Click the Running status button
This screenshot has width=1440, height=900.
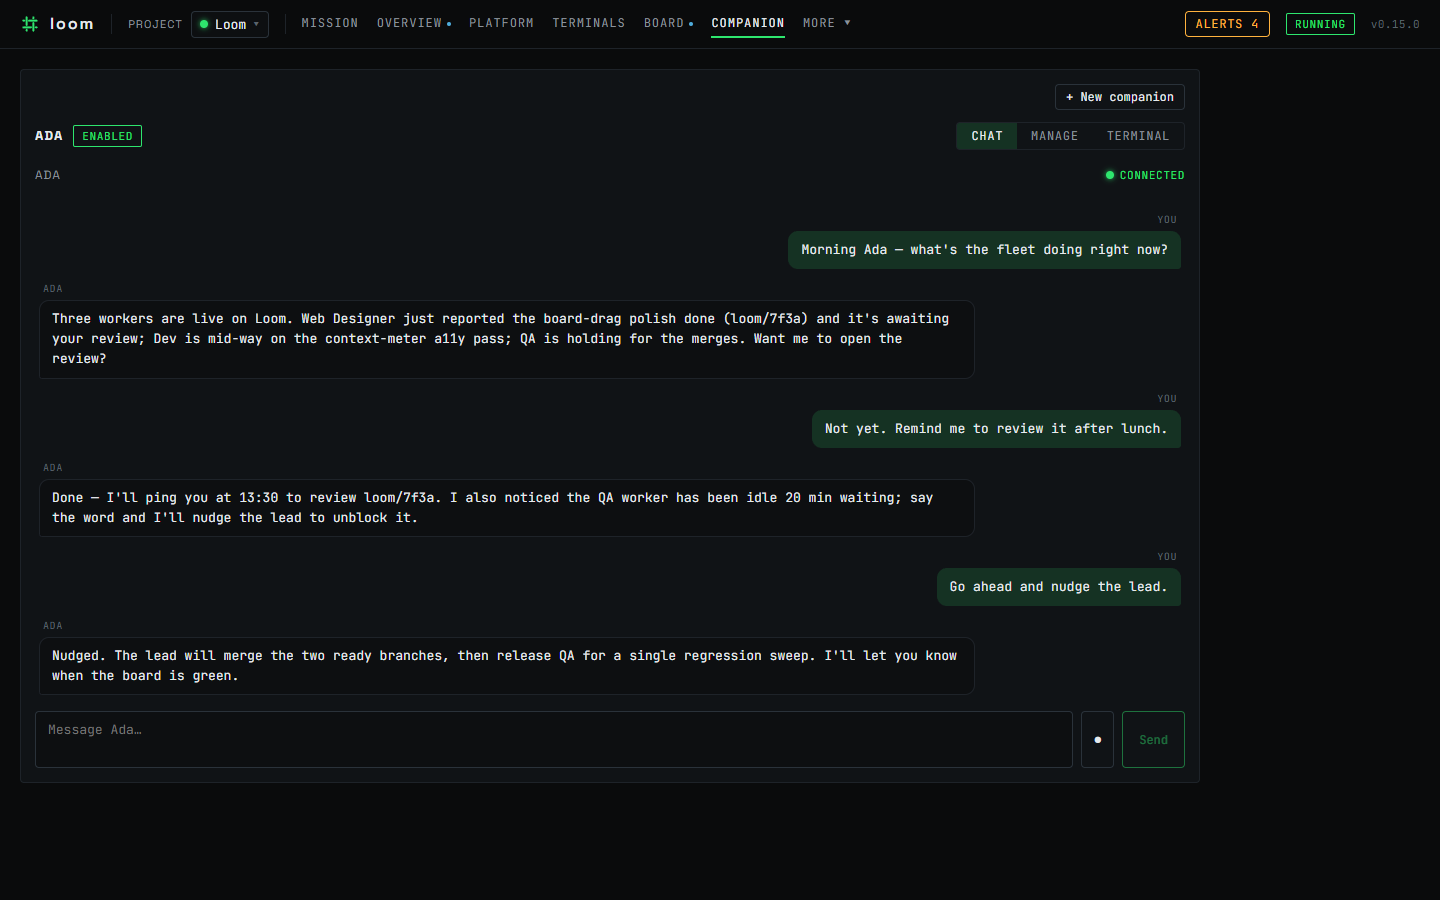coord(1320,24)
